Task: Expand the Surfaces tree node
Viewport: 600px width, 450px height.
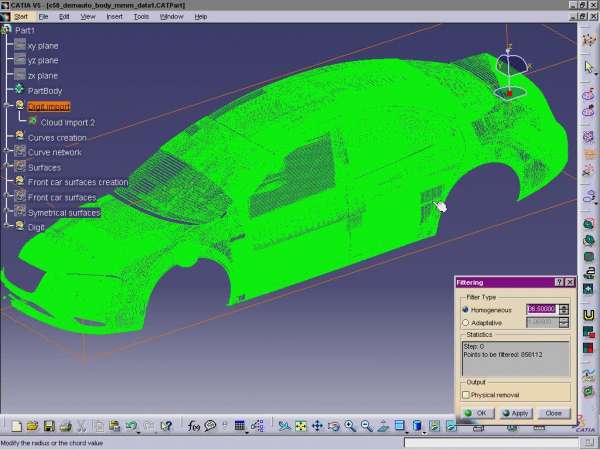Action: click(8, 167)
